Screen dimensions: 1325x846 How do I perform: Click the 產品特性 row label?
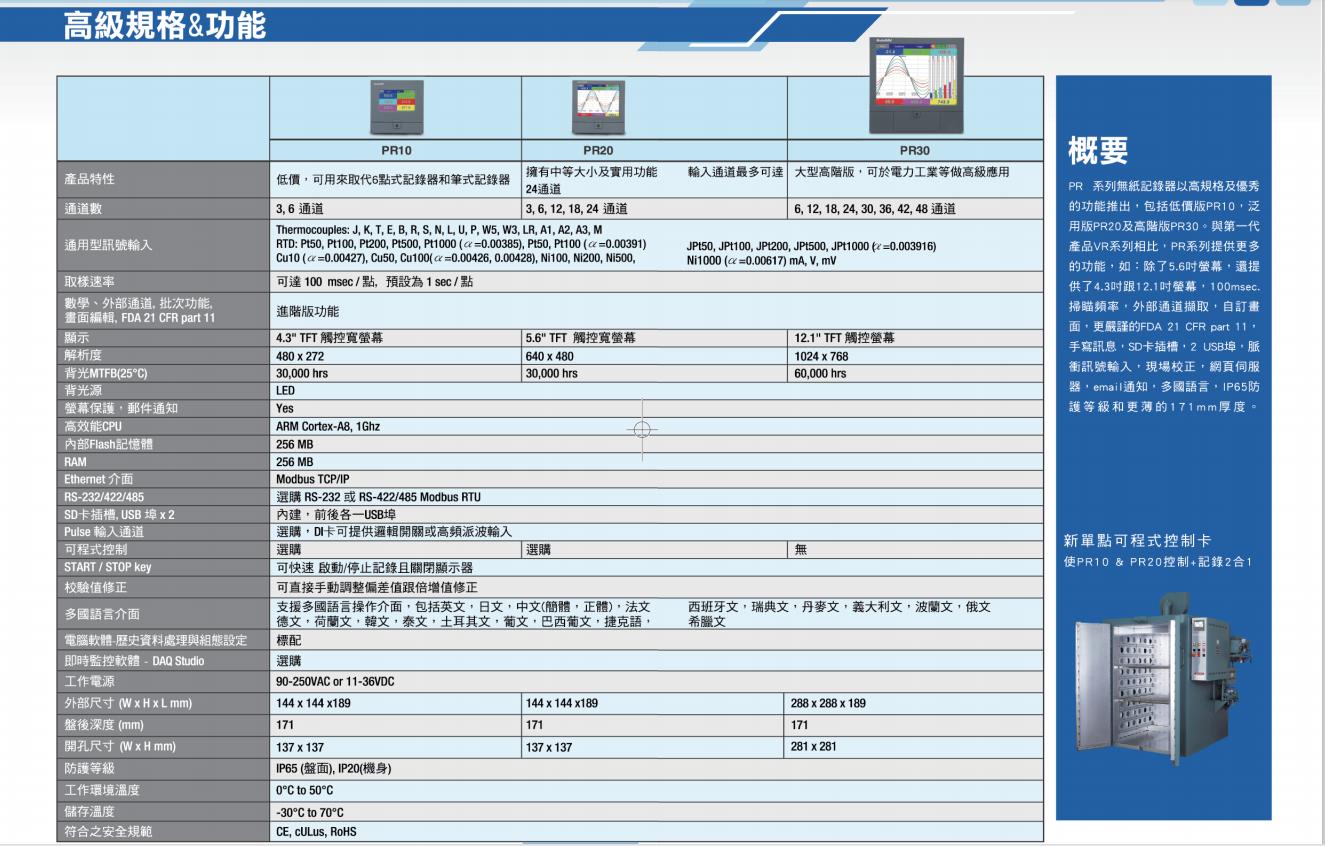(x=91, y=179)
